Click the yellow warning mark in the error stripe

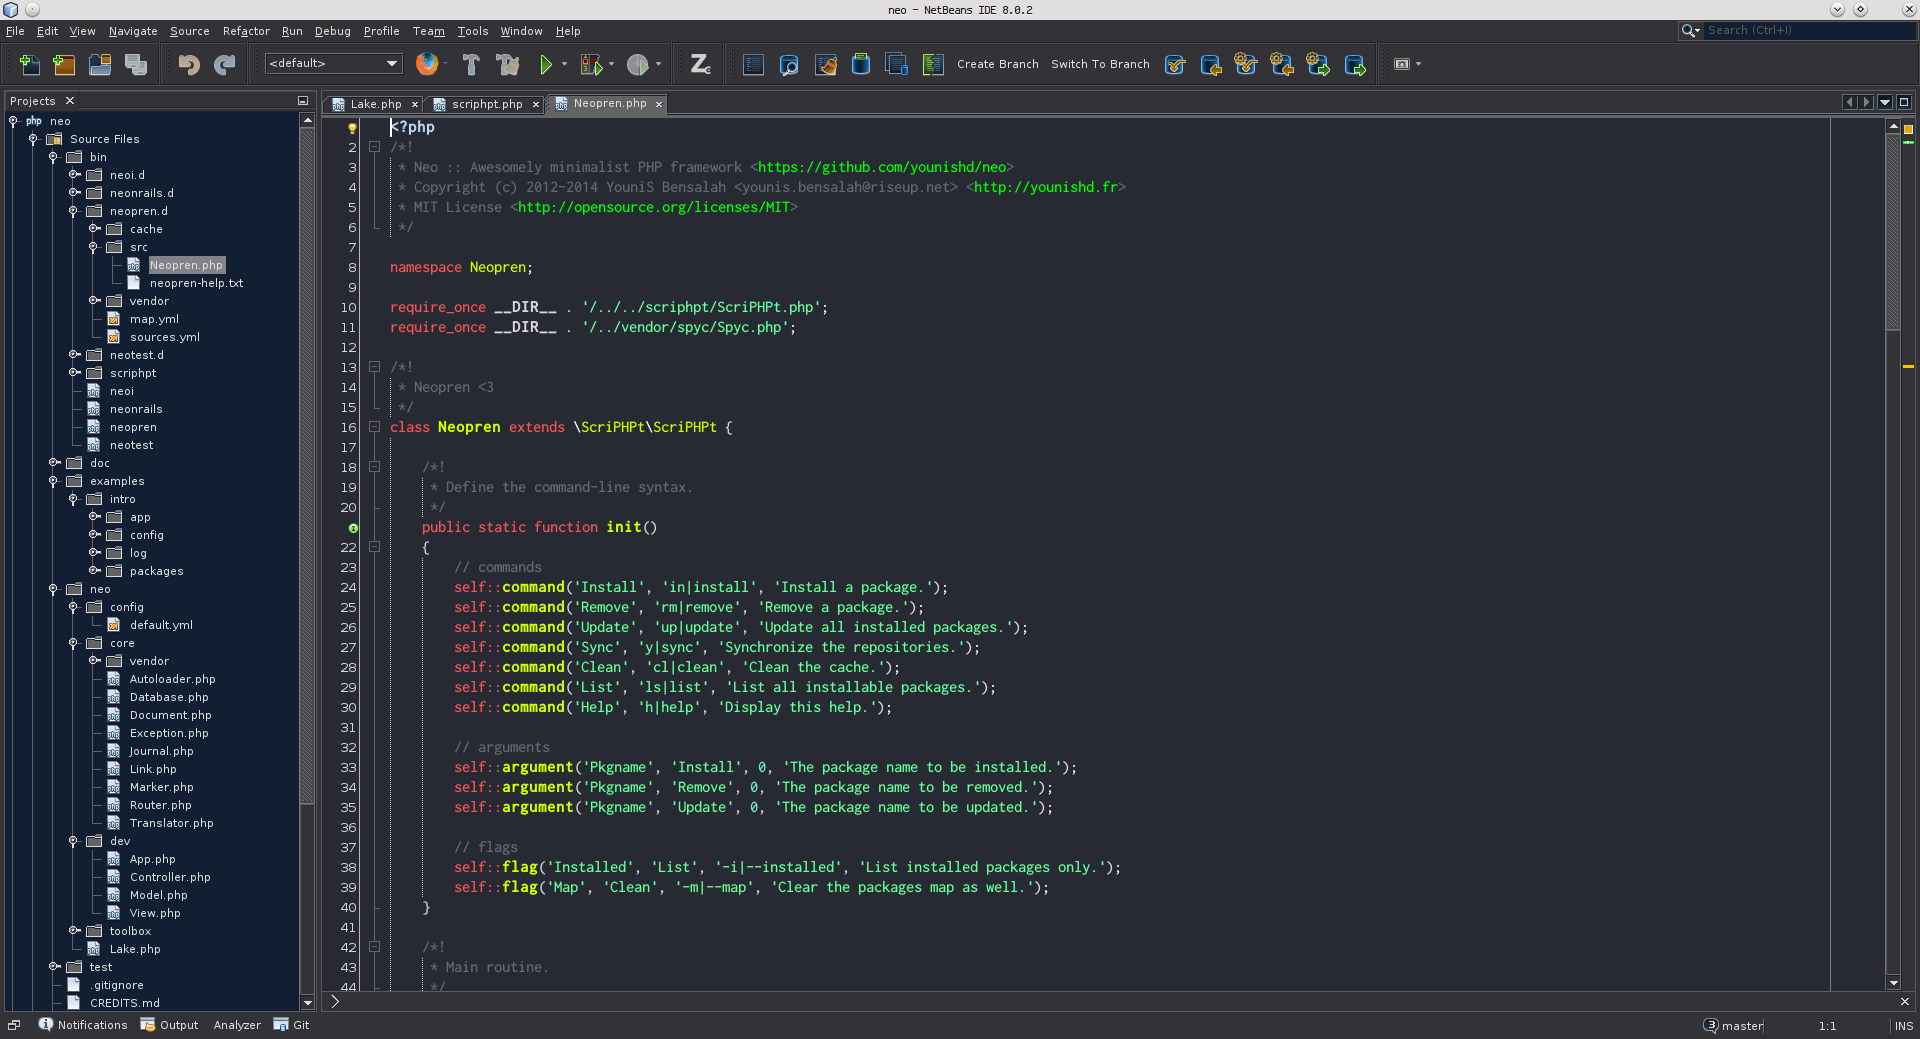point(1908,367)
